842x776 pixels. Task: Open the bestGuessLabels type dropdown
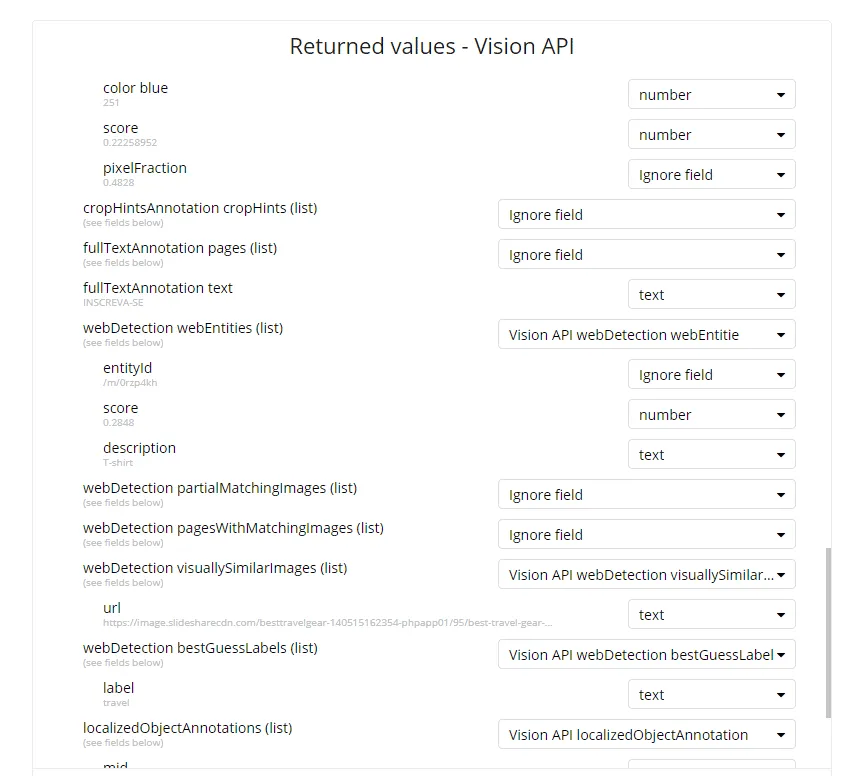coord(646,655)
